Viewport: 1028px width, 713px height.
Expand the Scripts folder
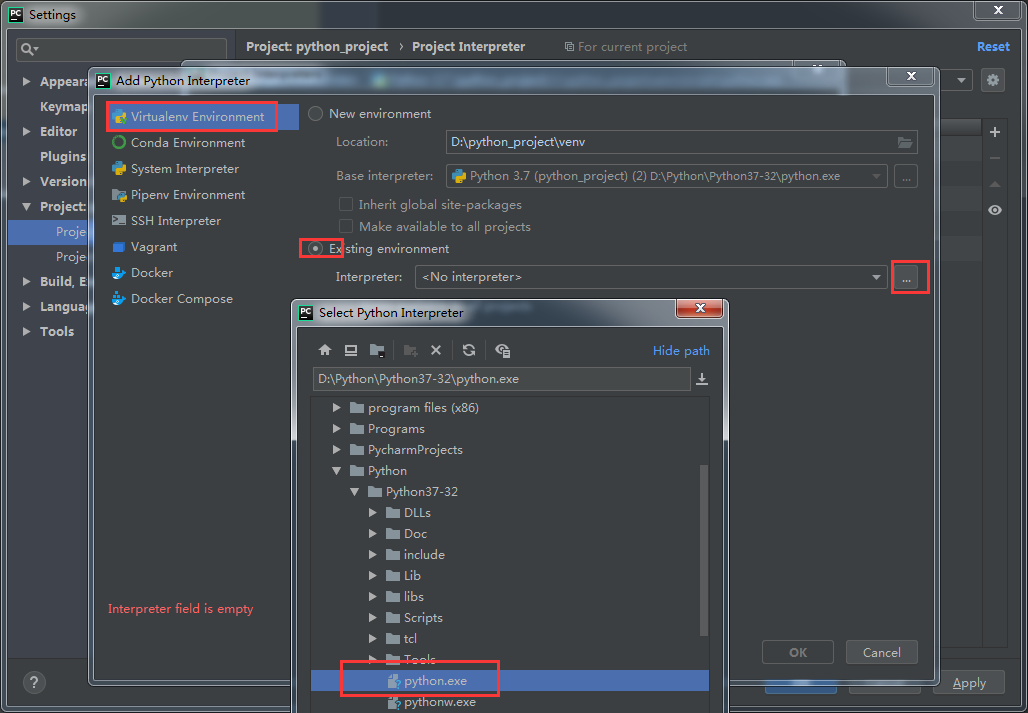point(372,617)
